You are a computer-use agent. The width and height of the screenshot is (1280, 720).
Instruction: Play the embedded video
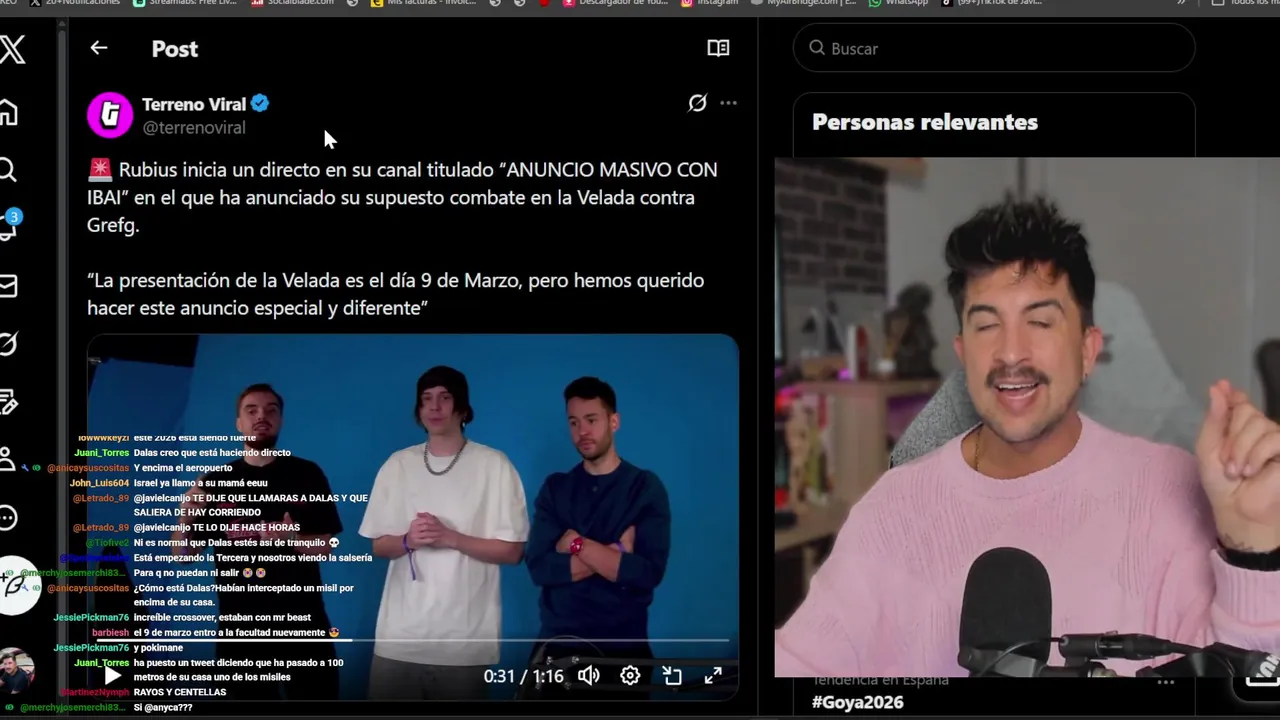[112, 676]
